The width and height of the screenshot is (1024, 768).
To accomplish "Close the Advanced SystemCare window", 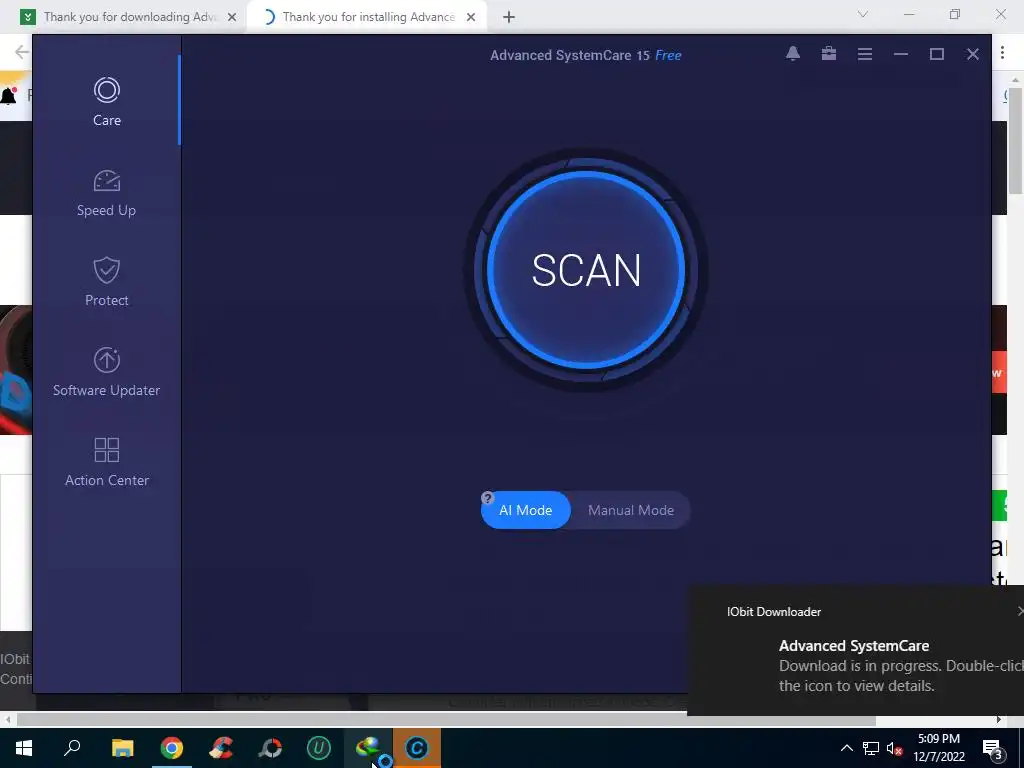I will [x=972, y=54].
